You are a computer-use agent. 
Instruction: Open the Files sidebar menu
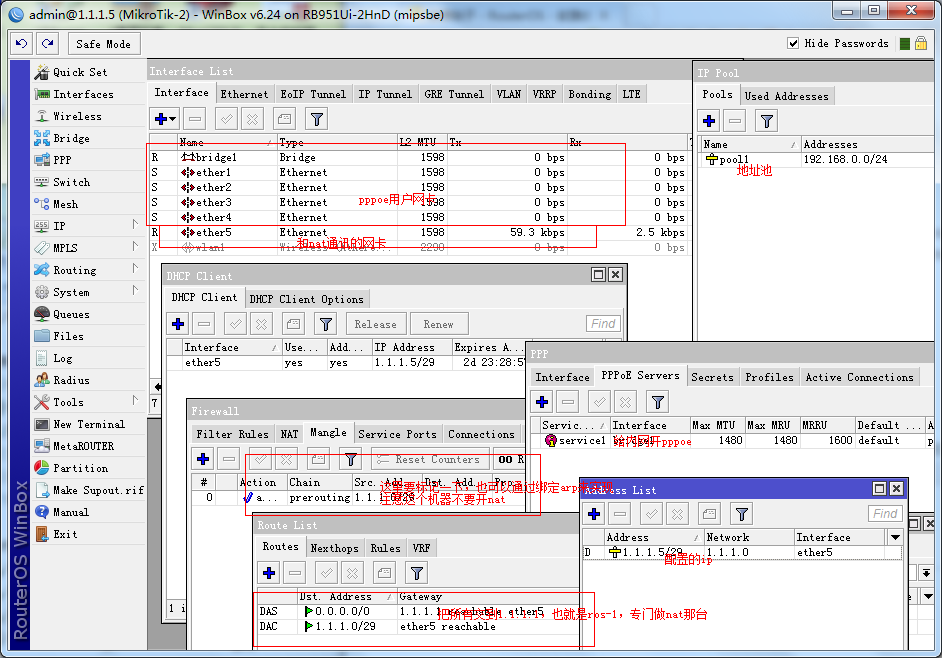click(x=68, y=337)
